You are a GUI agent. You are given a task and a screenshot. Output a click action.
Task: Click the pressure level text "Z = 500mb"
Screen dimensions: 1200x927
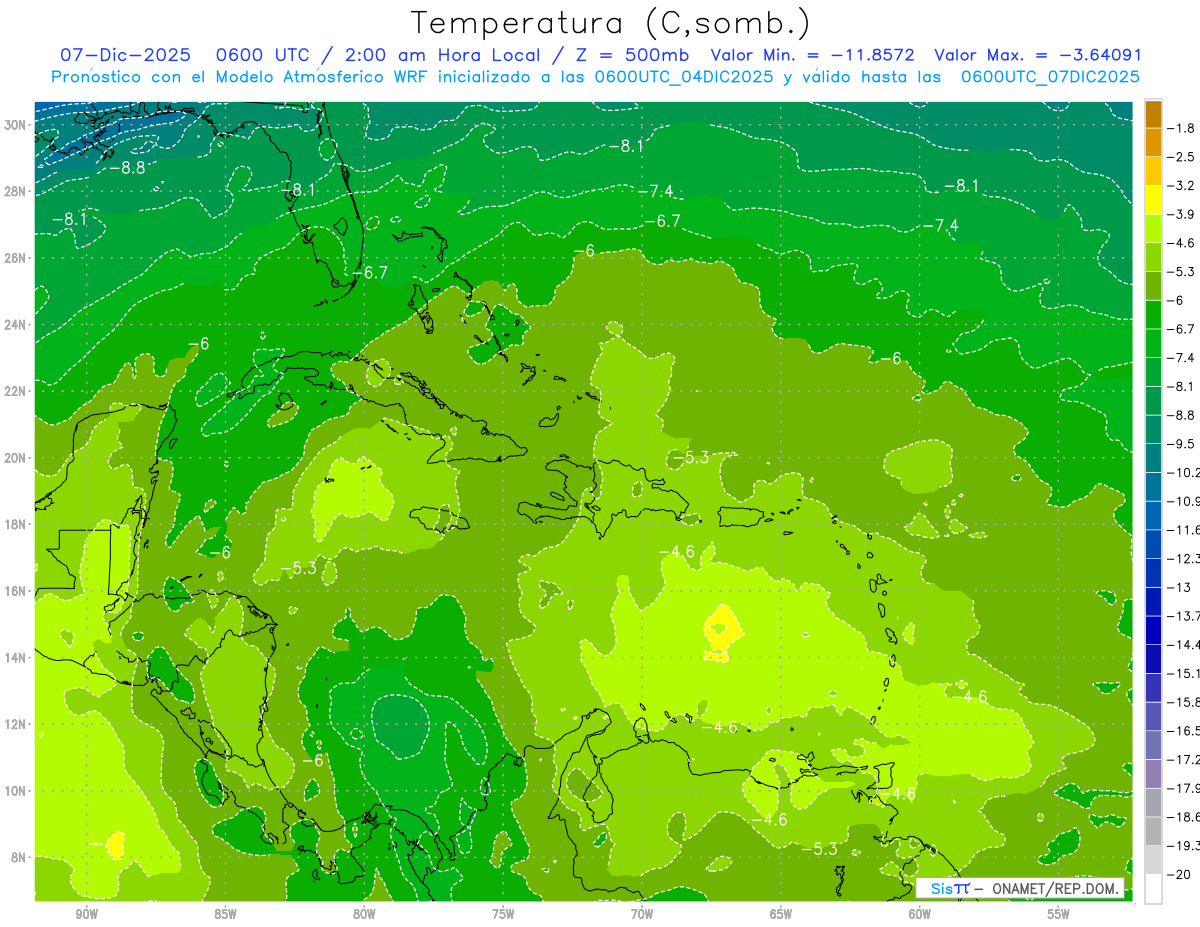pyautogui.click(x=631, y=56)
